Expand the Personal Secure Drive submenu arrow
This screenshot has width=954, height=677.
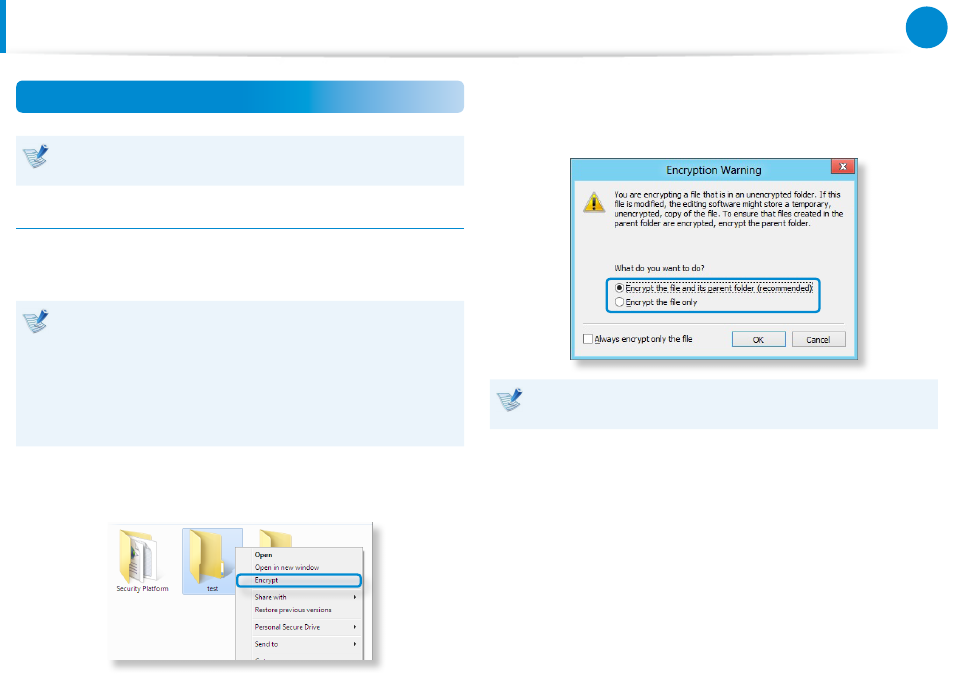(x=355, y=627)
